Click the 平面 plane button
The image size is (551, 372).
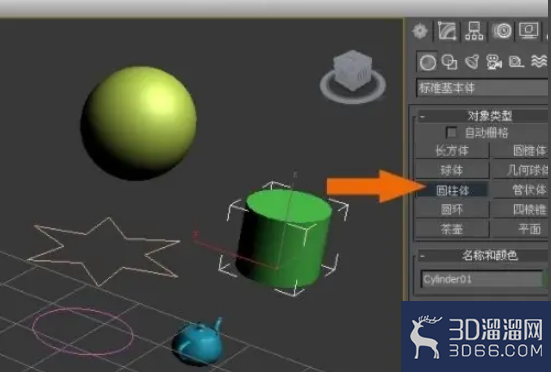coord(521,229)
